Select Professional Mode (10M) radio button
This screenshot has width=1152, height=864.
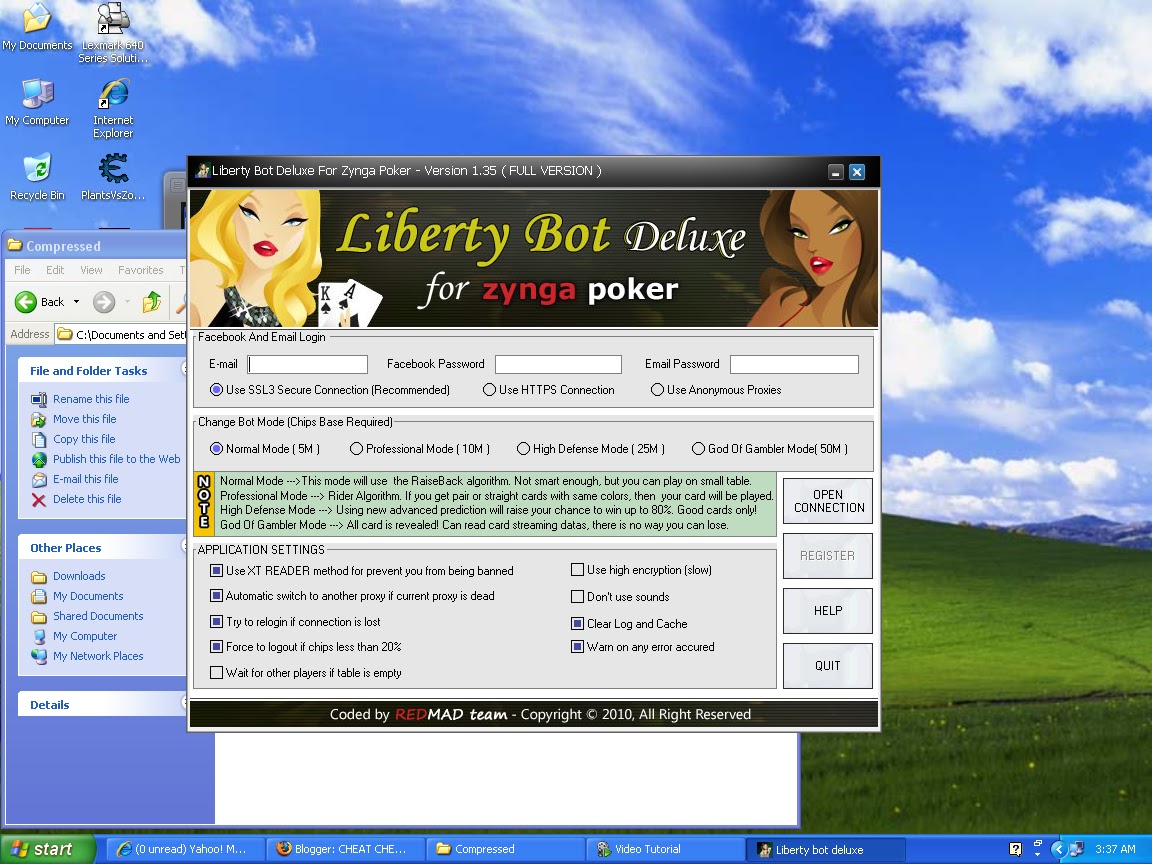click(x=356, y=448)
